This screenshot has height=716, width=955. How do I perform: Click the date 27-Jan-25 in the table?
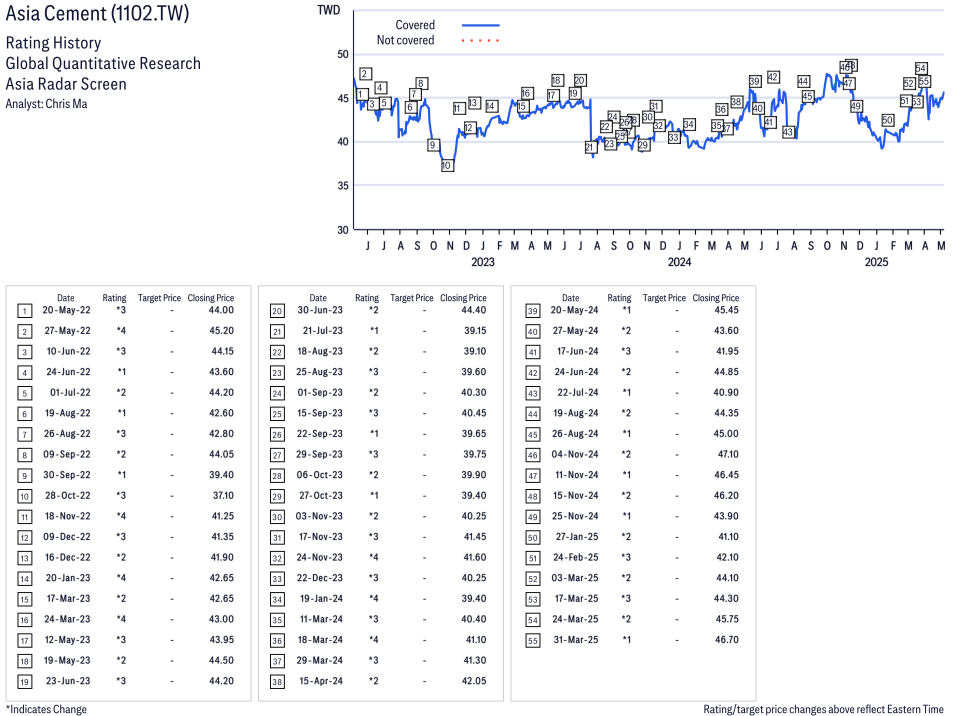577,537
